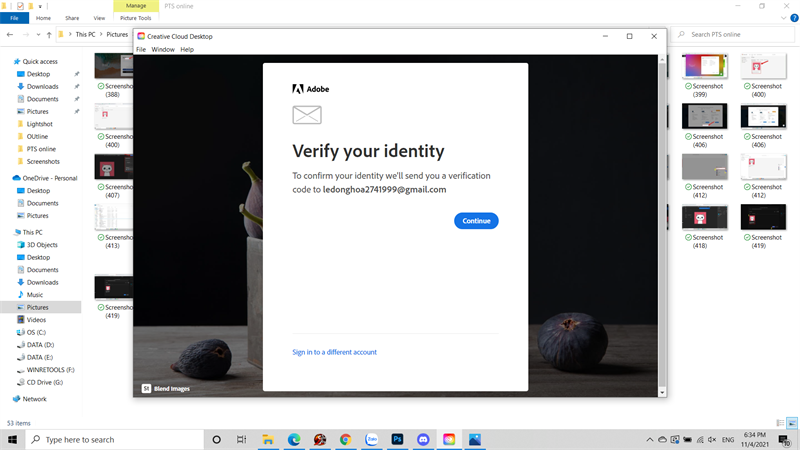800x450 pixels.
Task: Open Photoshop from the taskbar
Action: tap(397, 439)
